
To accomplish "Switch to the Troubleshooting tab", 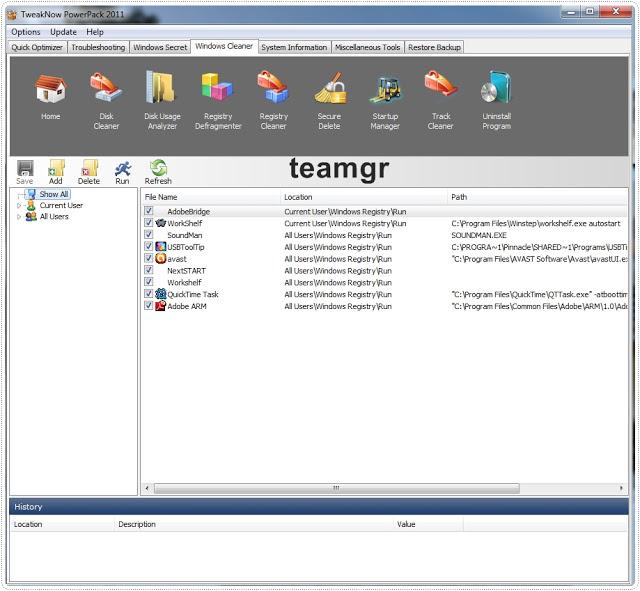I will 98,47.
